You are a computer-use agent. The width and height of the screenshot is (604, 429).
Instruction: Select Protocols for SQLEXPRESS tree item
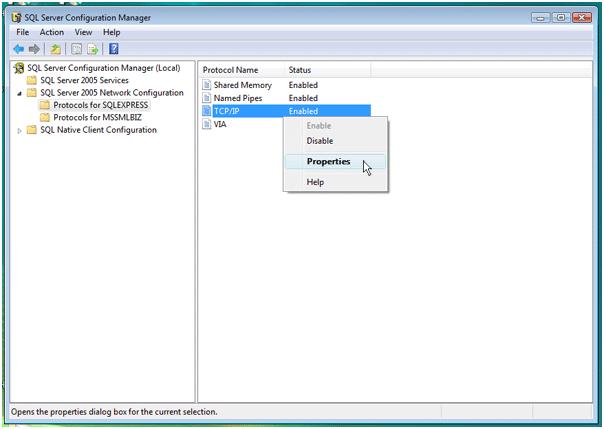[x=101, y=105]
